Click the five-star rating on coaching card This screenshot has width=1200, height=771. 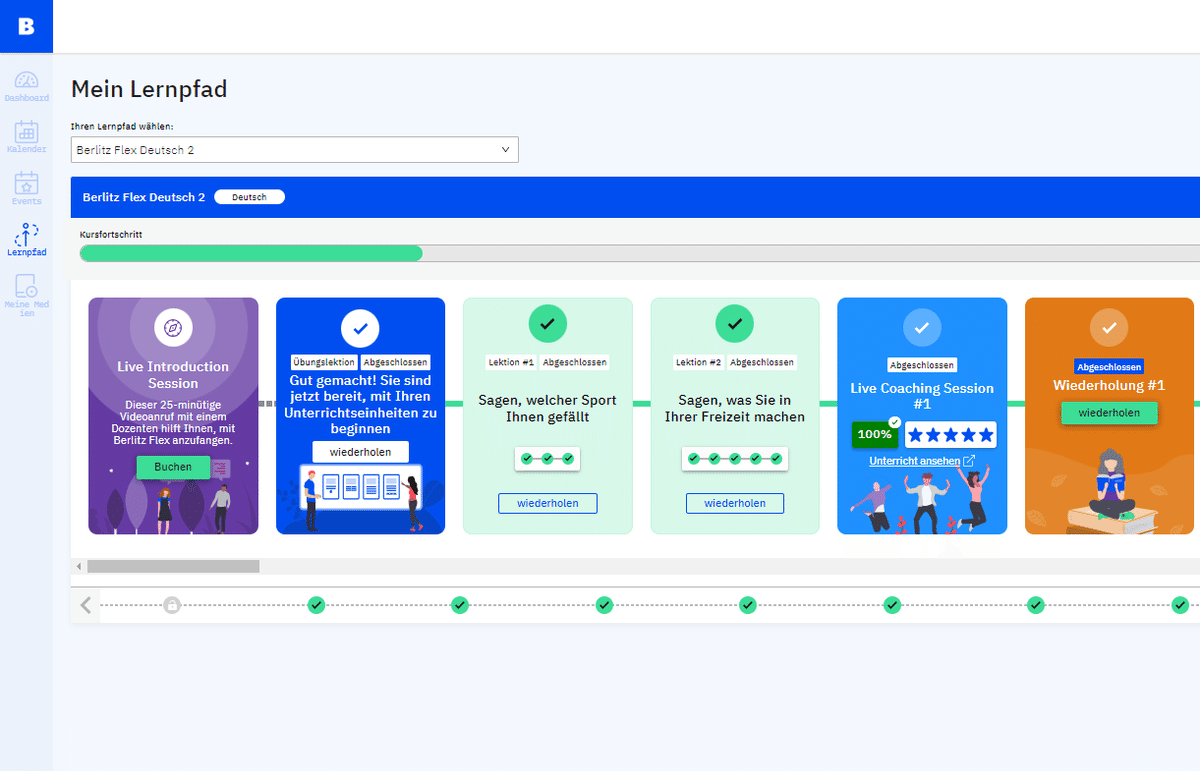951,435
